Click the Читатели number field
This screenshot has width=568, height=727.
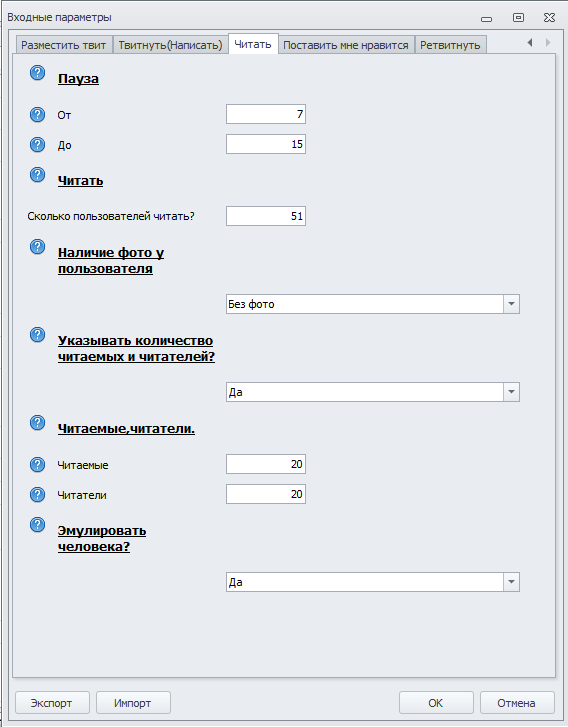266,494
